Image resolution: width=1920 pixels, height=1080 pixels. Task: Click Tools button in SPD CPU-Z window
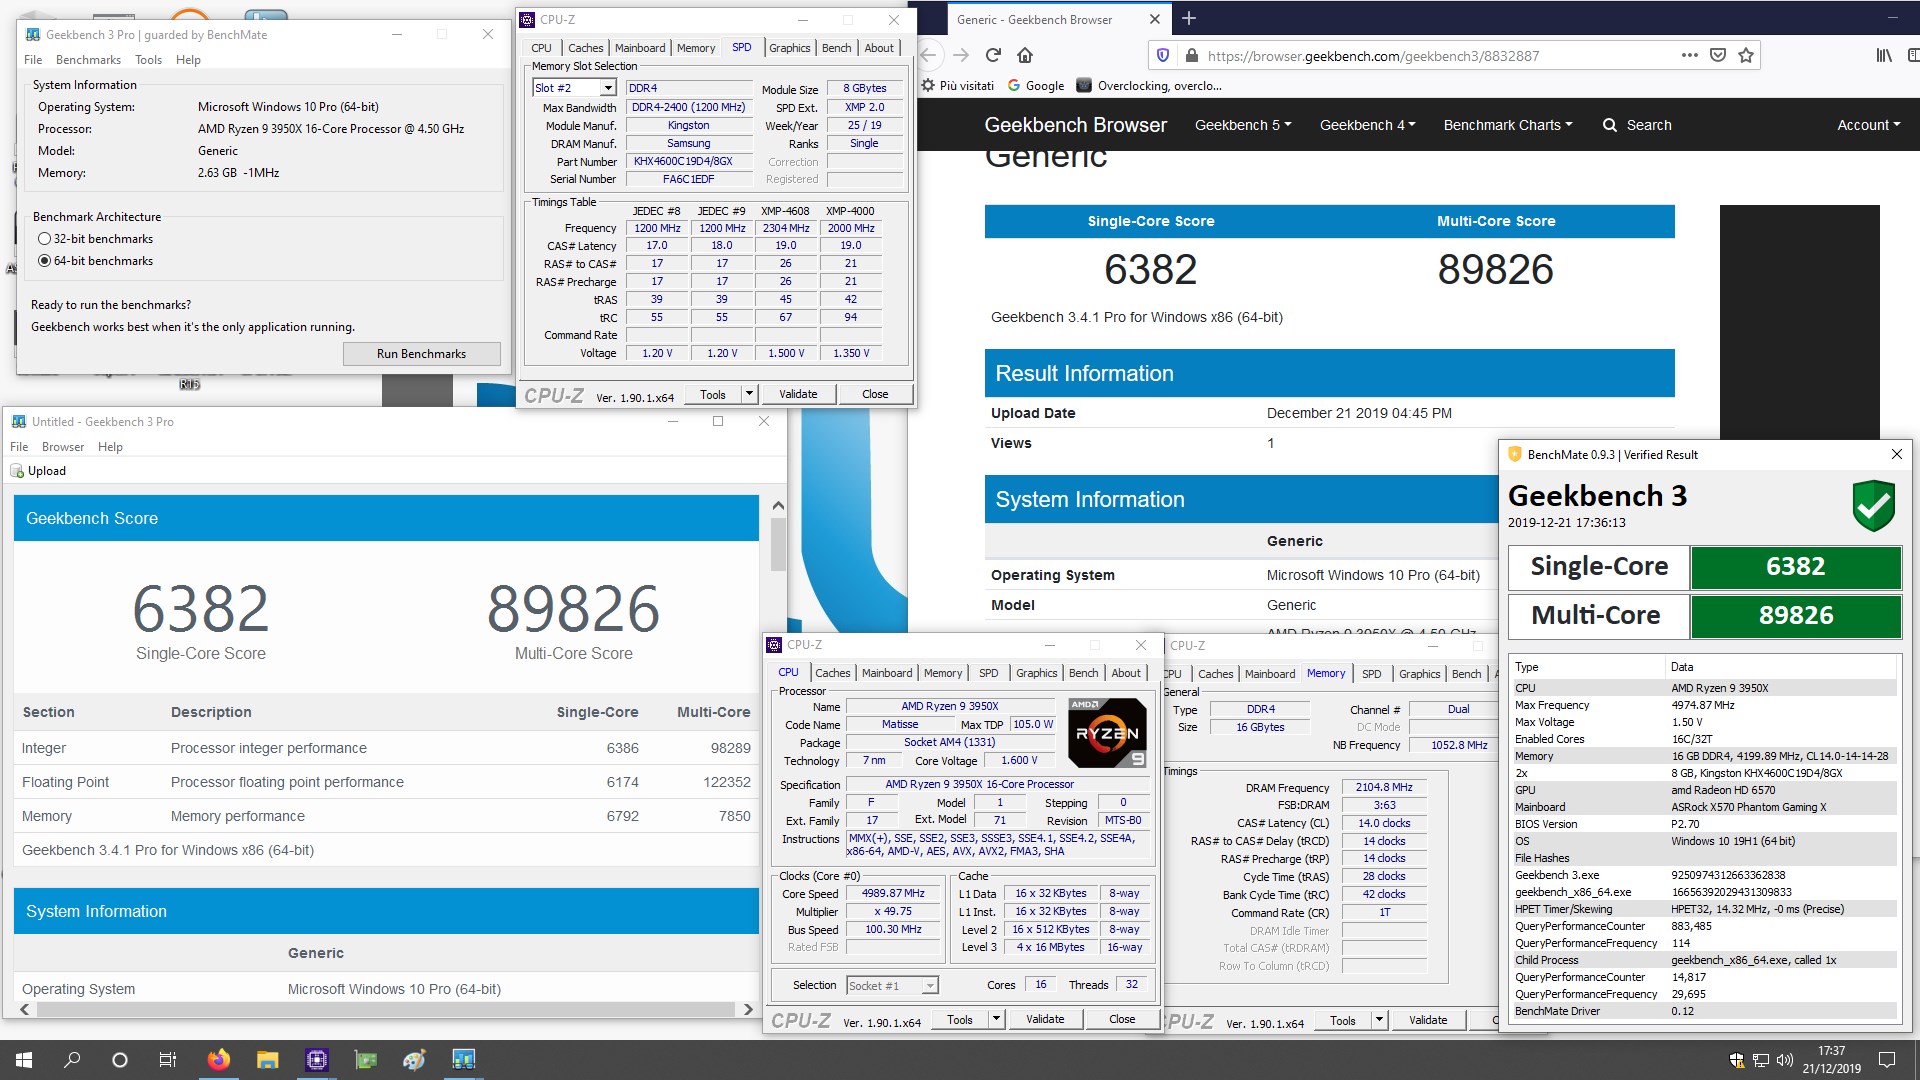pos(713,394)
